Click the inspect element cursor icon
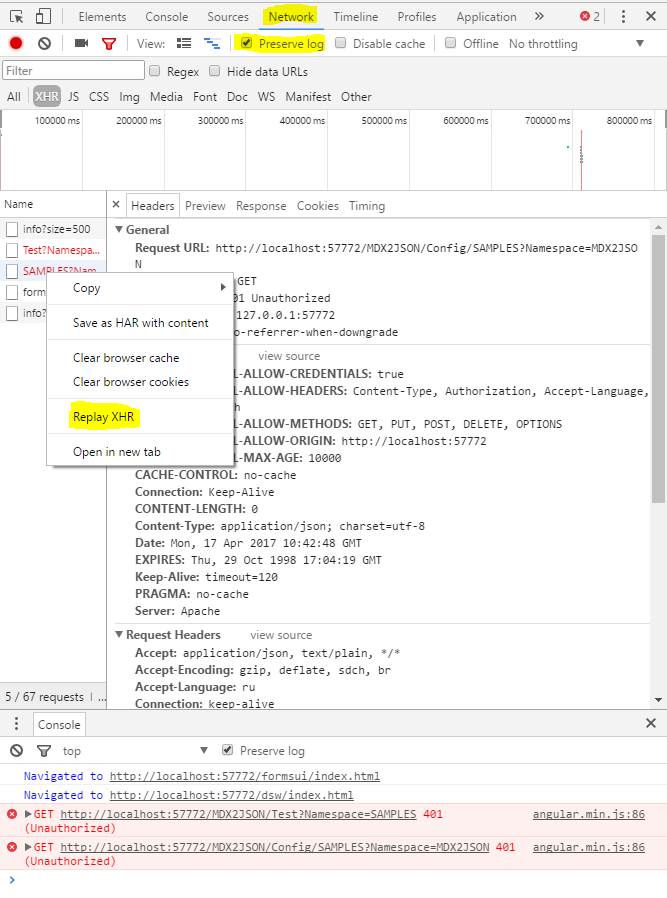667x898 pixels. coord(16,17)
